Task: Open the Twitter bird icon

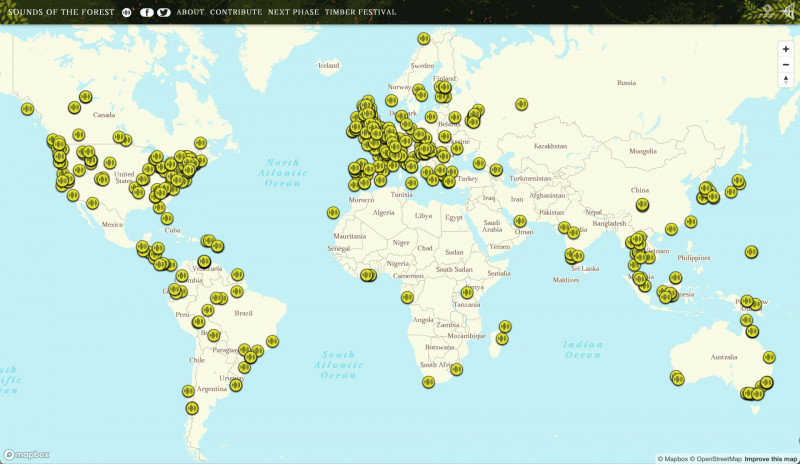Action: click(164, 12)
